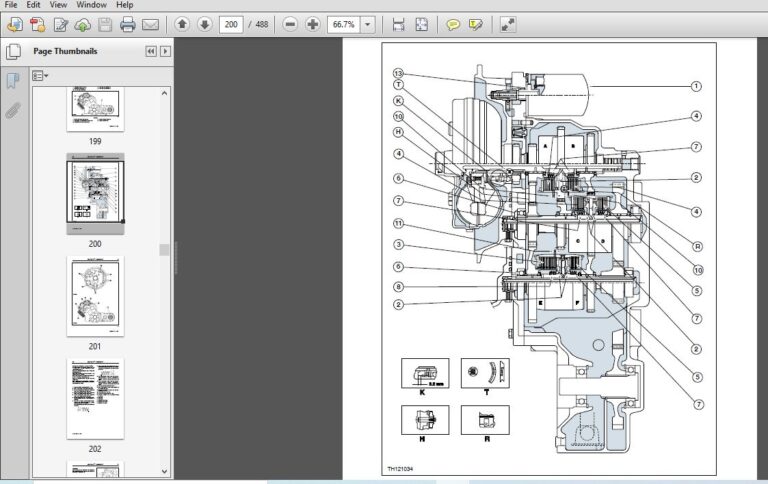The image size is (768, 484).
Task: Click the Edit/Sign document toolbar icon
Action: tap(61, 24)
